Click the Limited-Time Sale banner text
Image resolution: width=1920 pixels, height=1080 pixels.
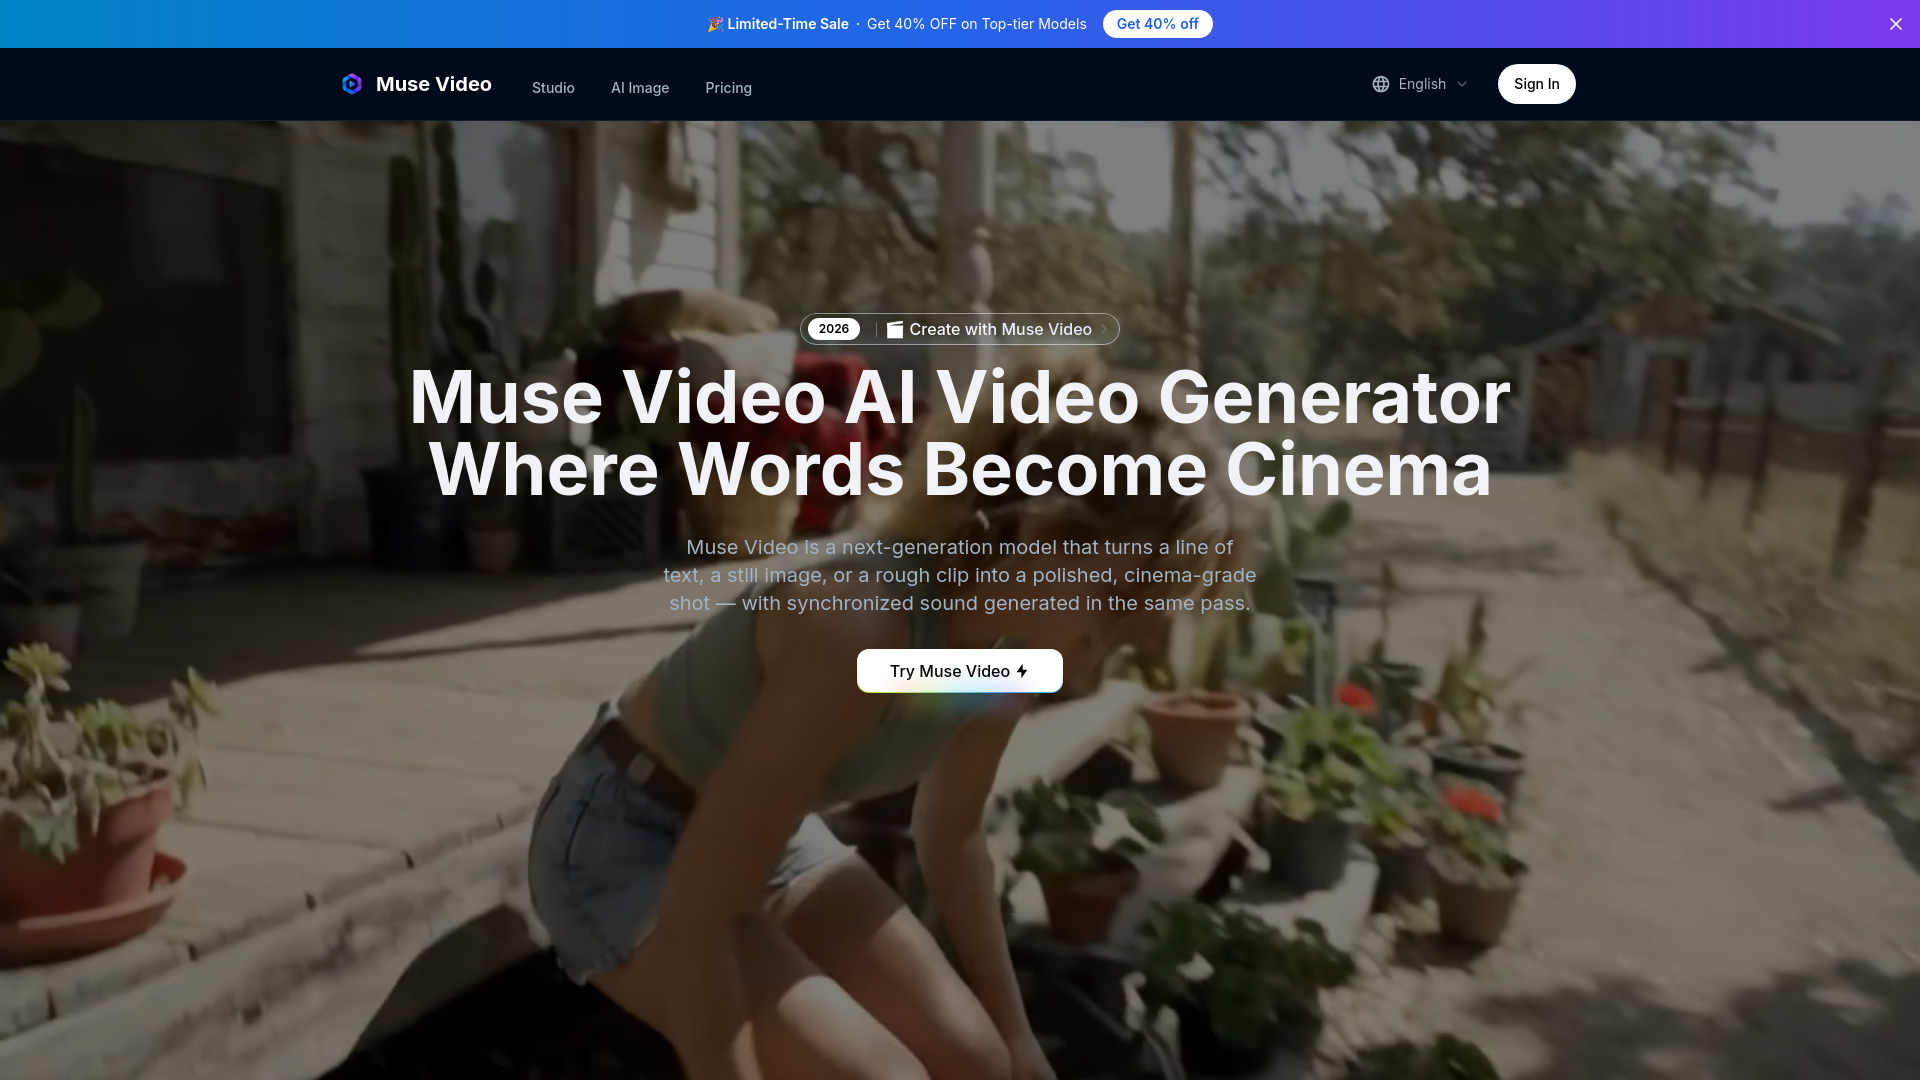[788, 24]
